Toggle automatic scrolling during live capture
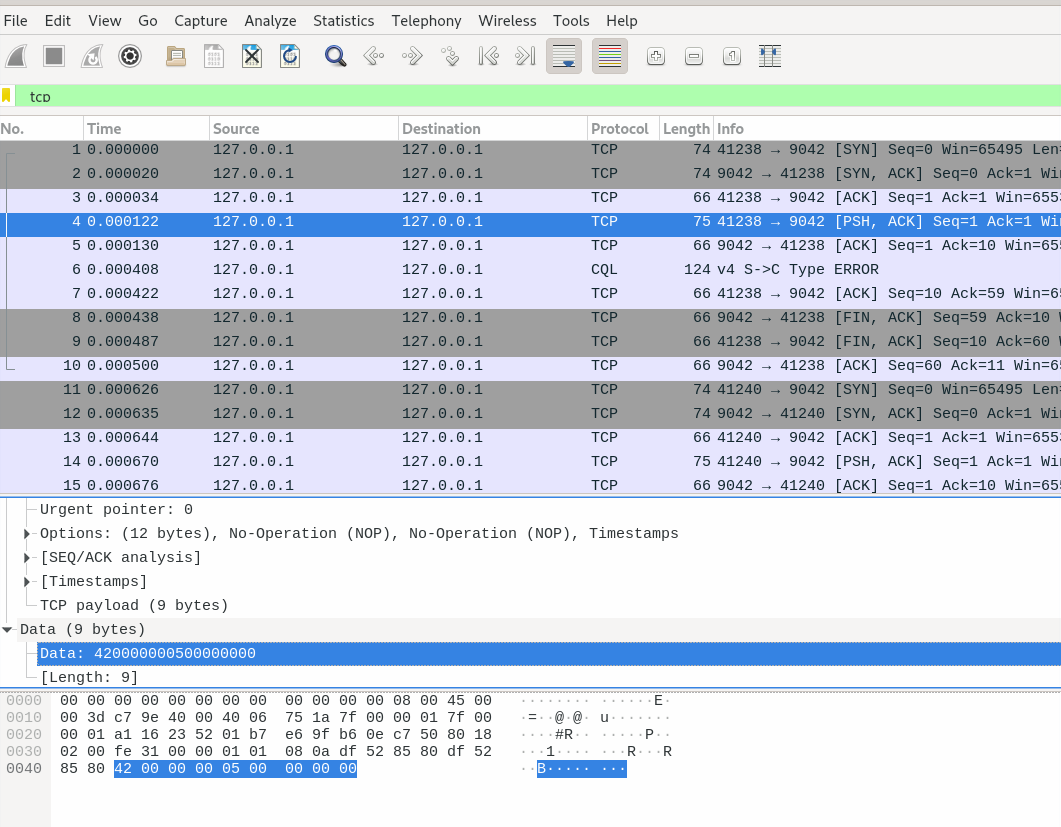 [x=564, y=56]
